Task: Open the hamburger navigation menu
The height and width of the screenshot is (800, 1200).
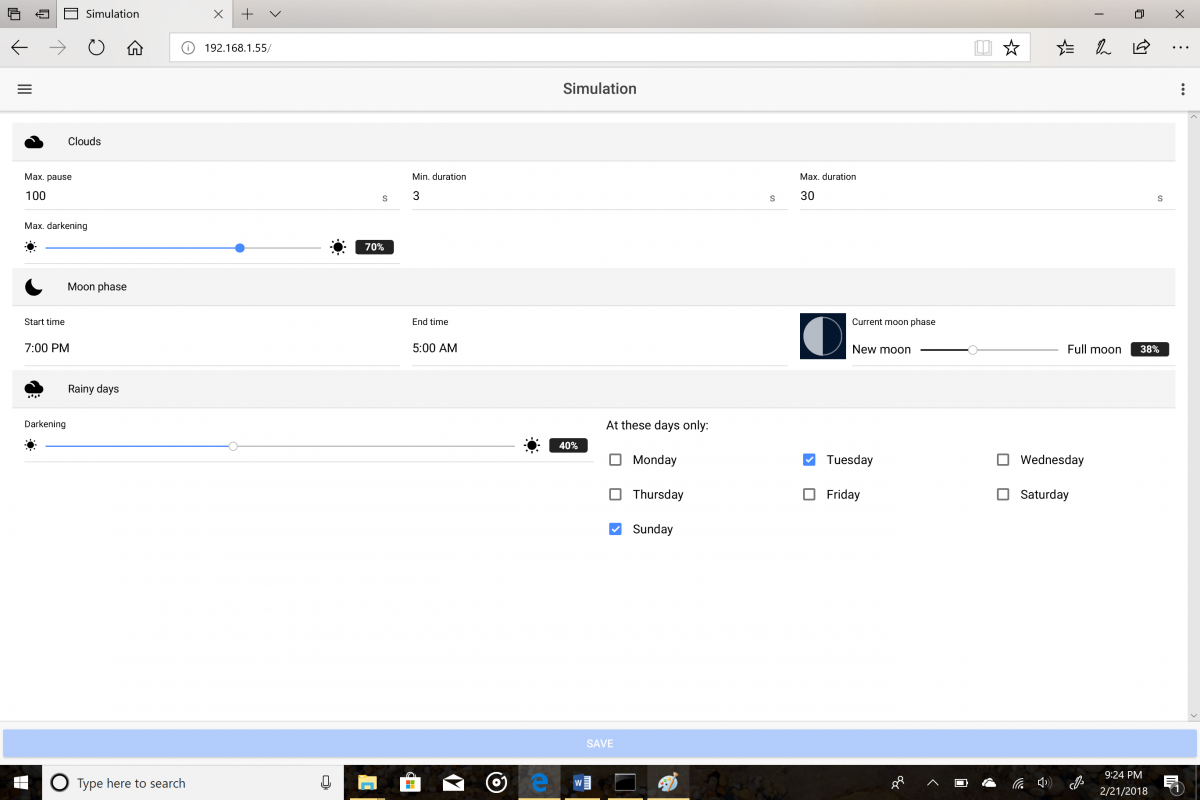Action: pos(25,89)
